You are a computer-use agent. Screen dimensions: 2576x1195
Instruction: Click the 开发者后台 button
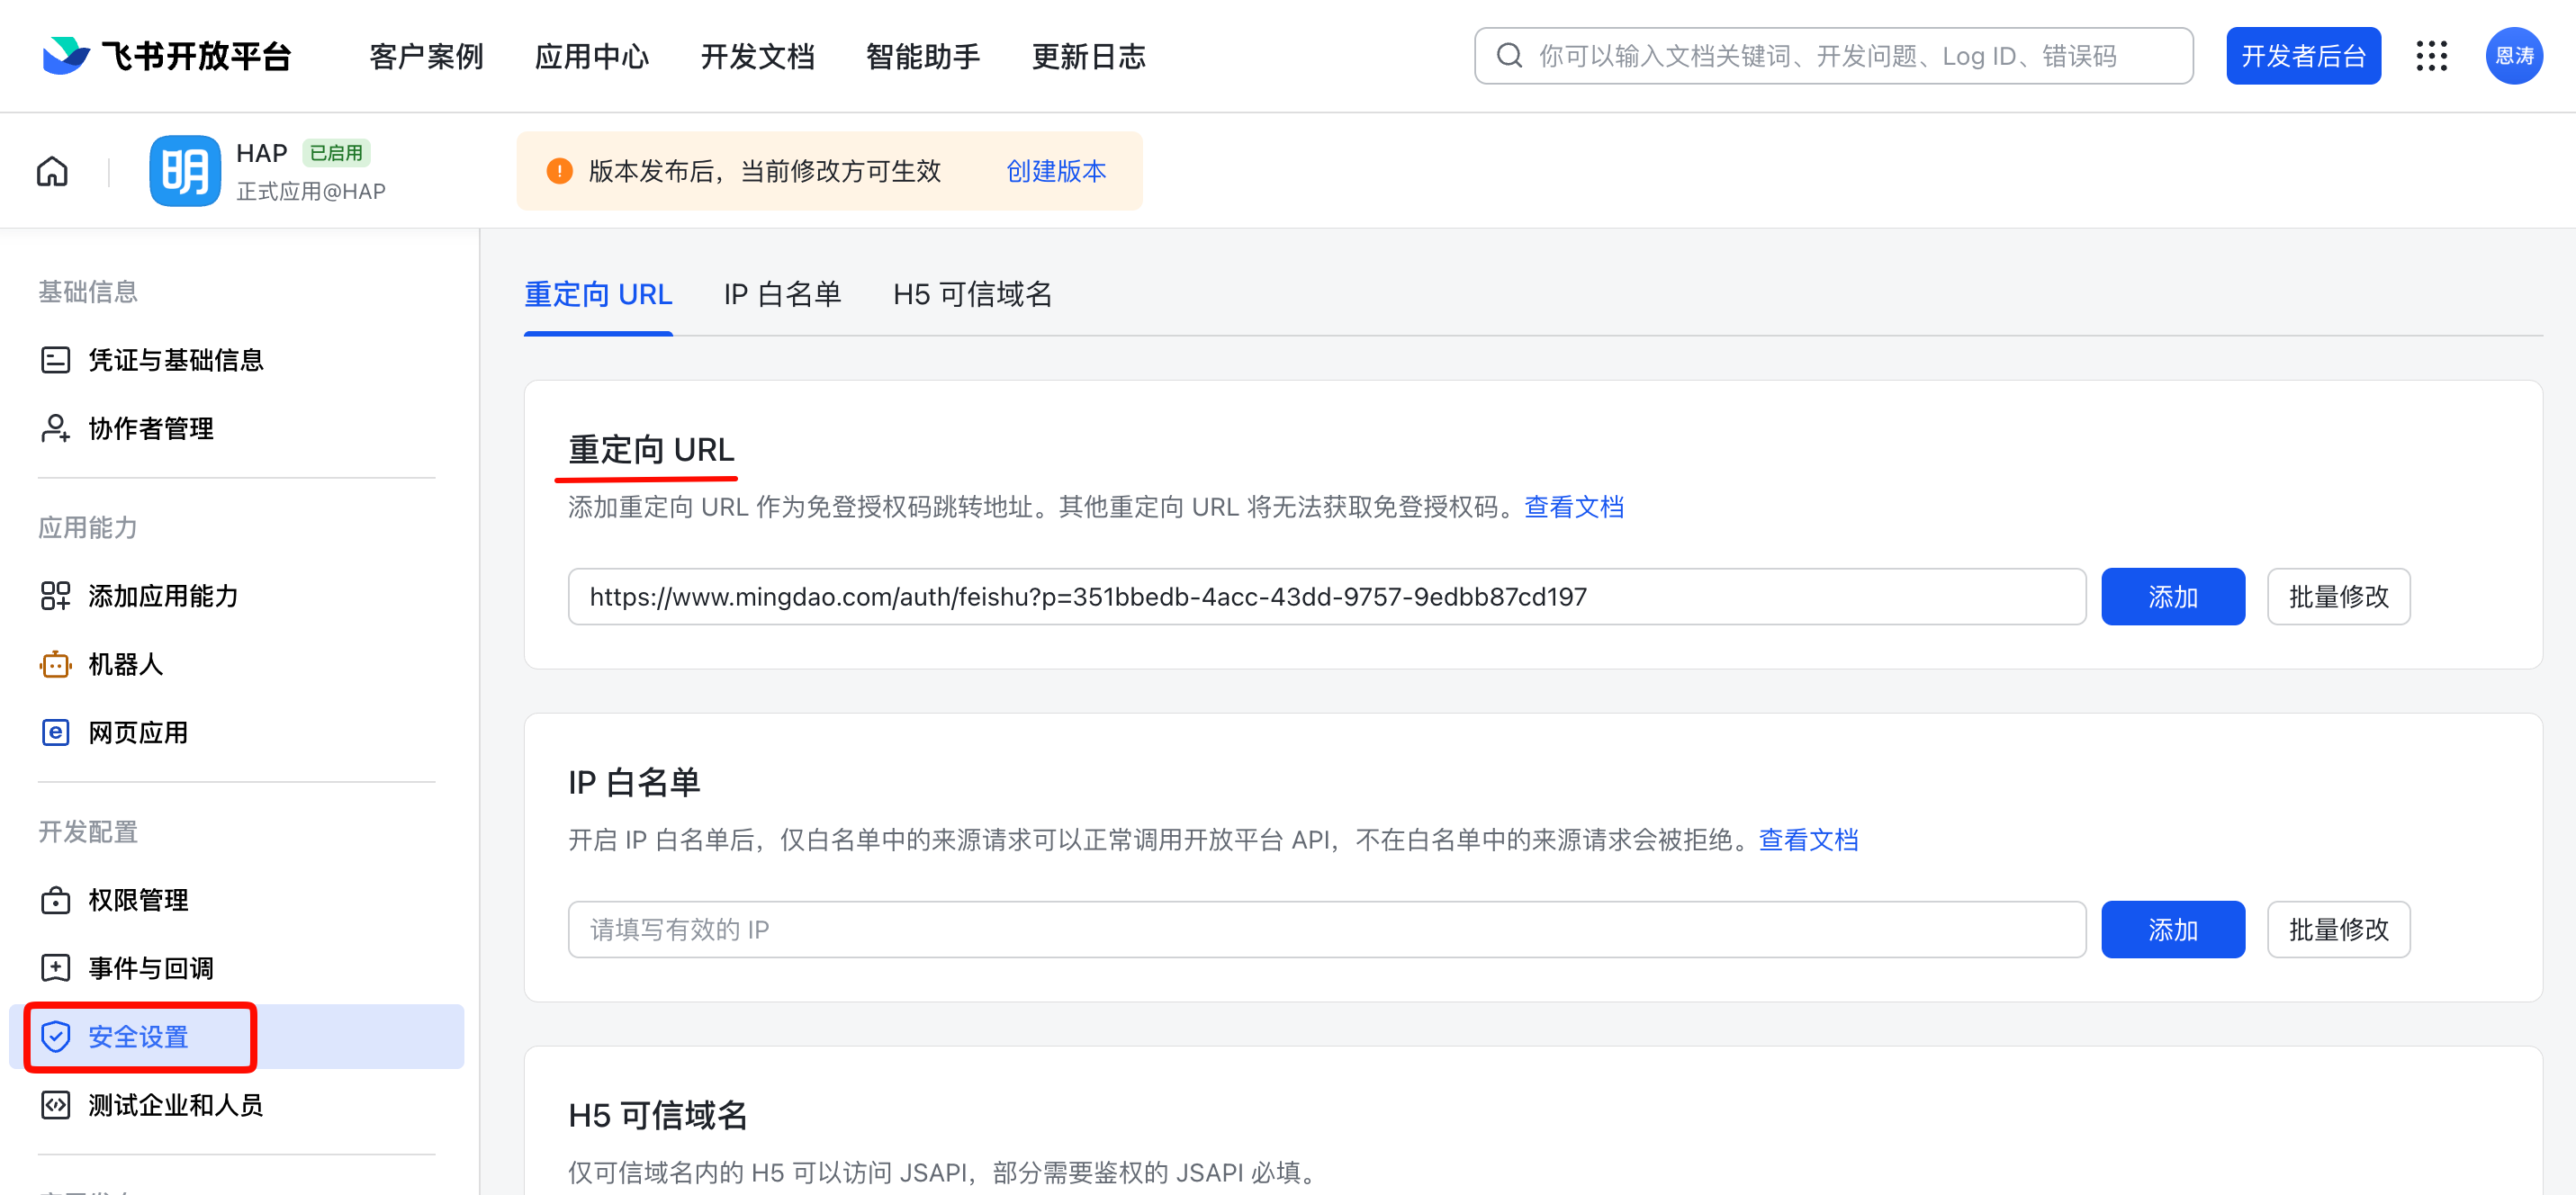pos(2303,56)
